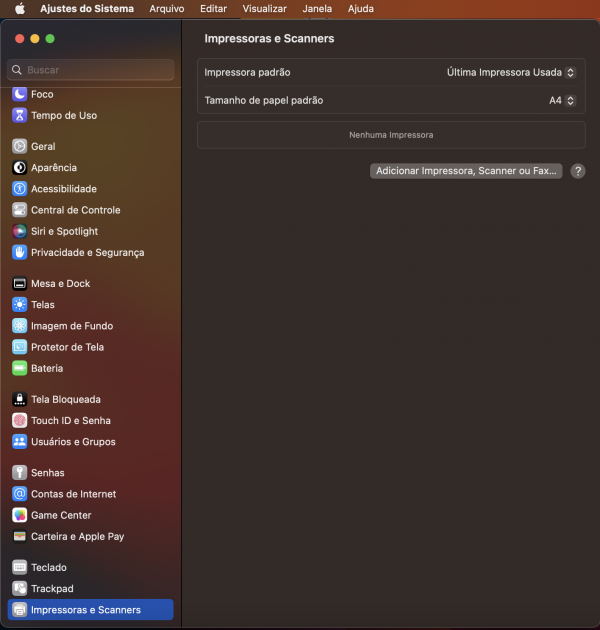This screenshot has width=600, height=630.
Task: Click the Senhas key icon
Action: tap(19, 473)
